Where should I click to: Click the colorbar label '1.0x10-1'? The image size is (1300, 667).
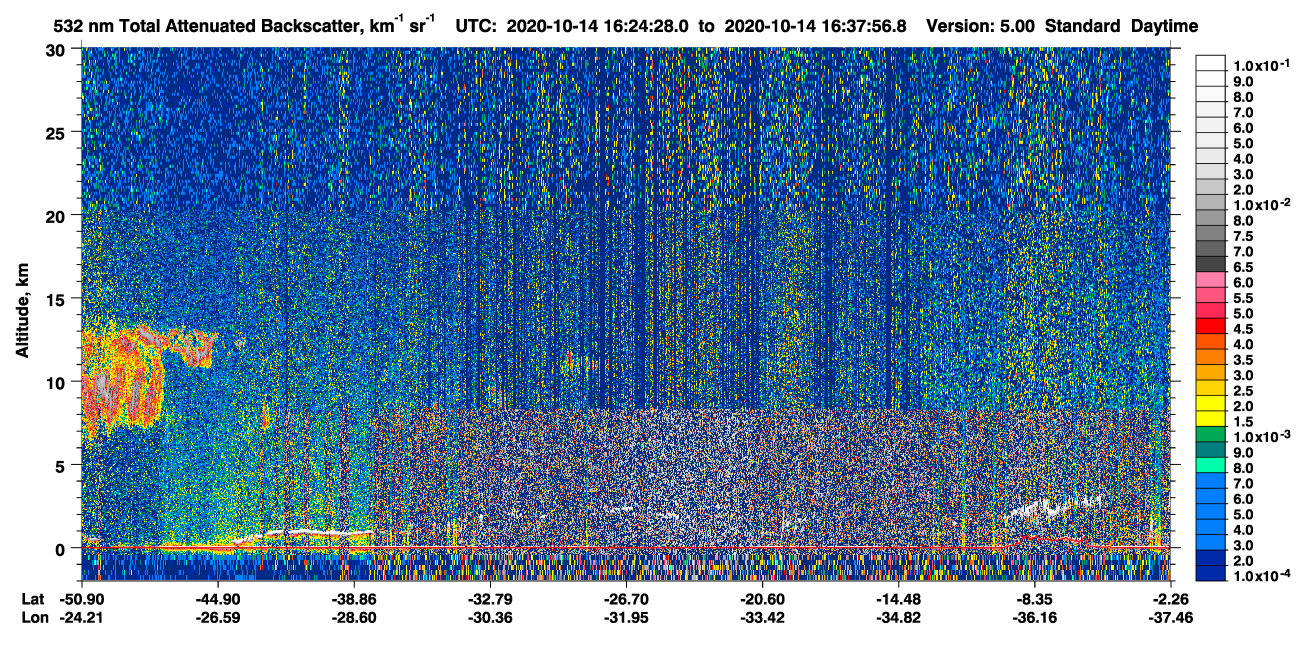coord(1264,64)
